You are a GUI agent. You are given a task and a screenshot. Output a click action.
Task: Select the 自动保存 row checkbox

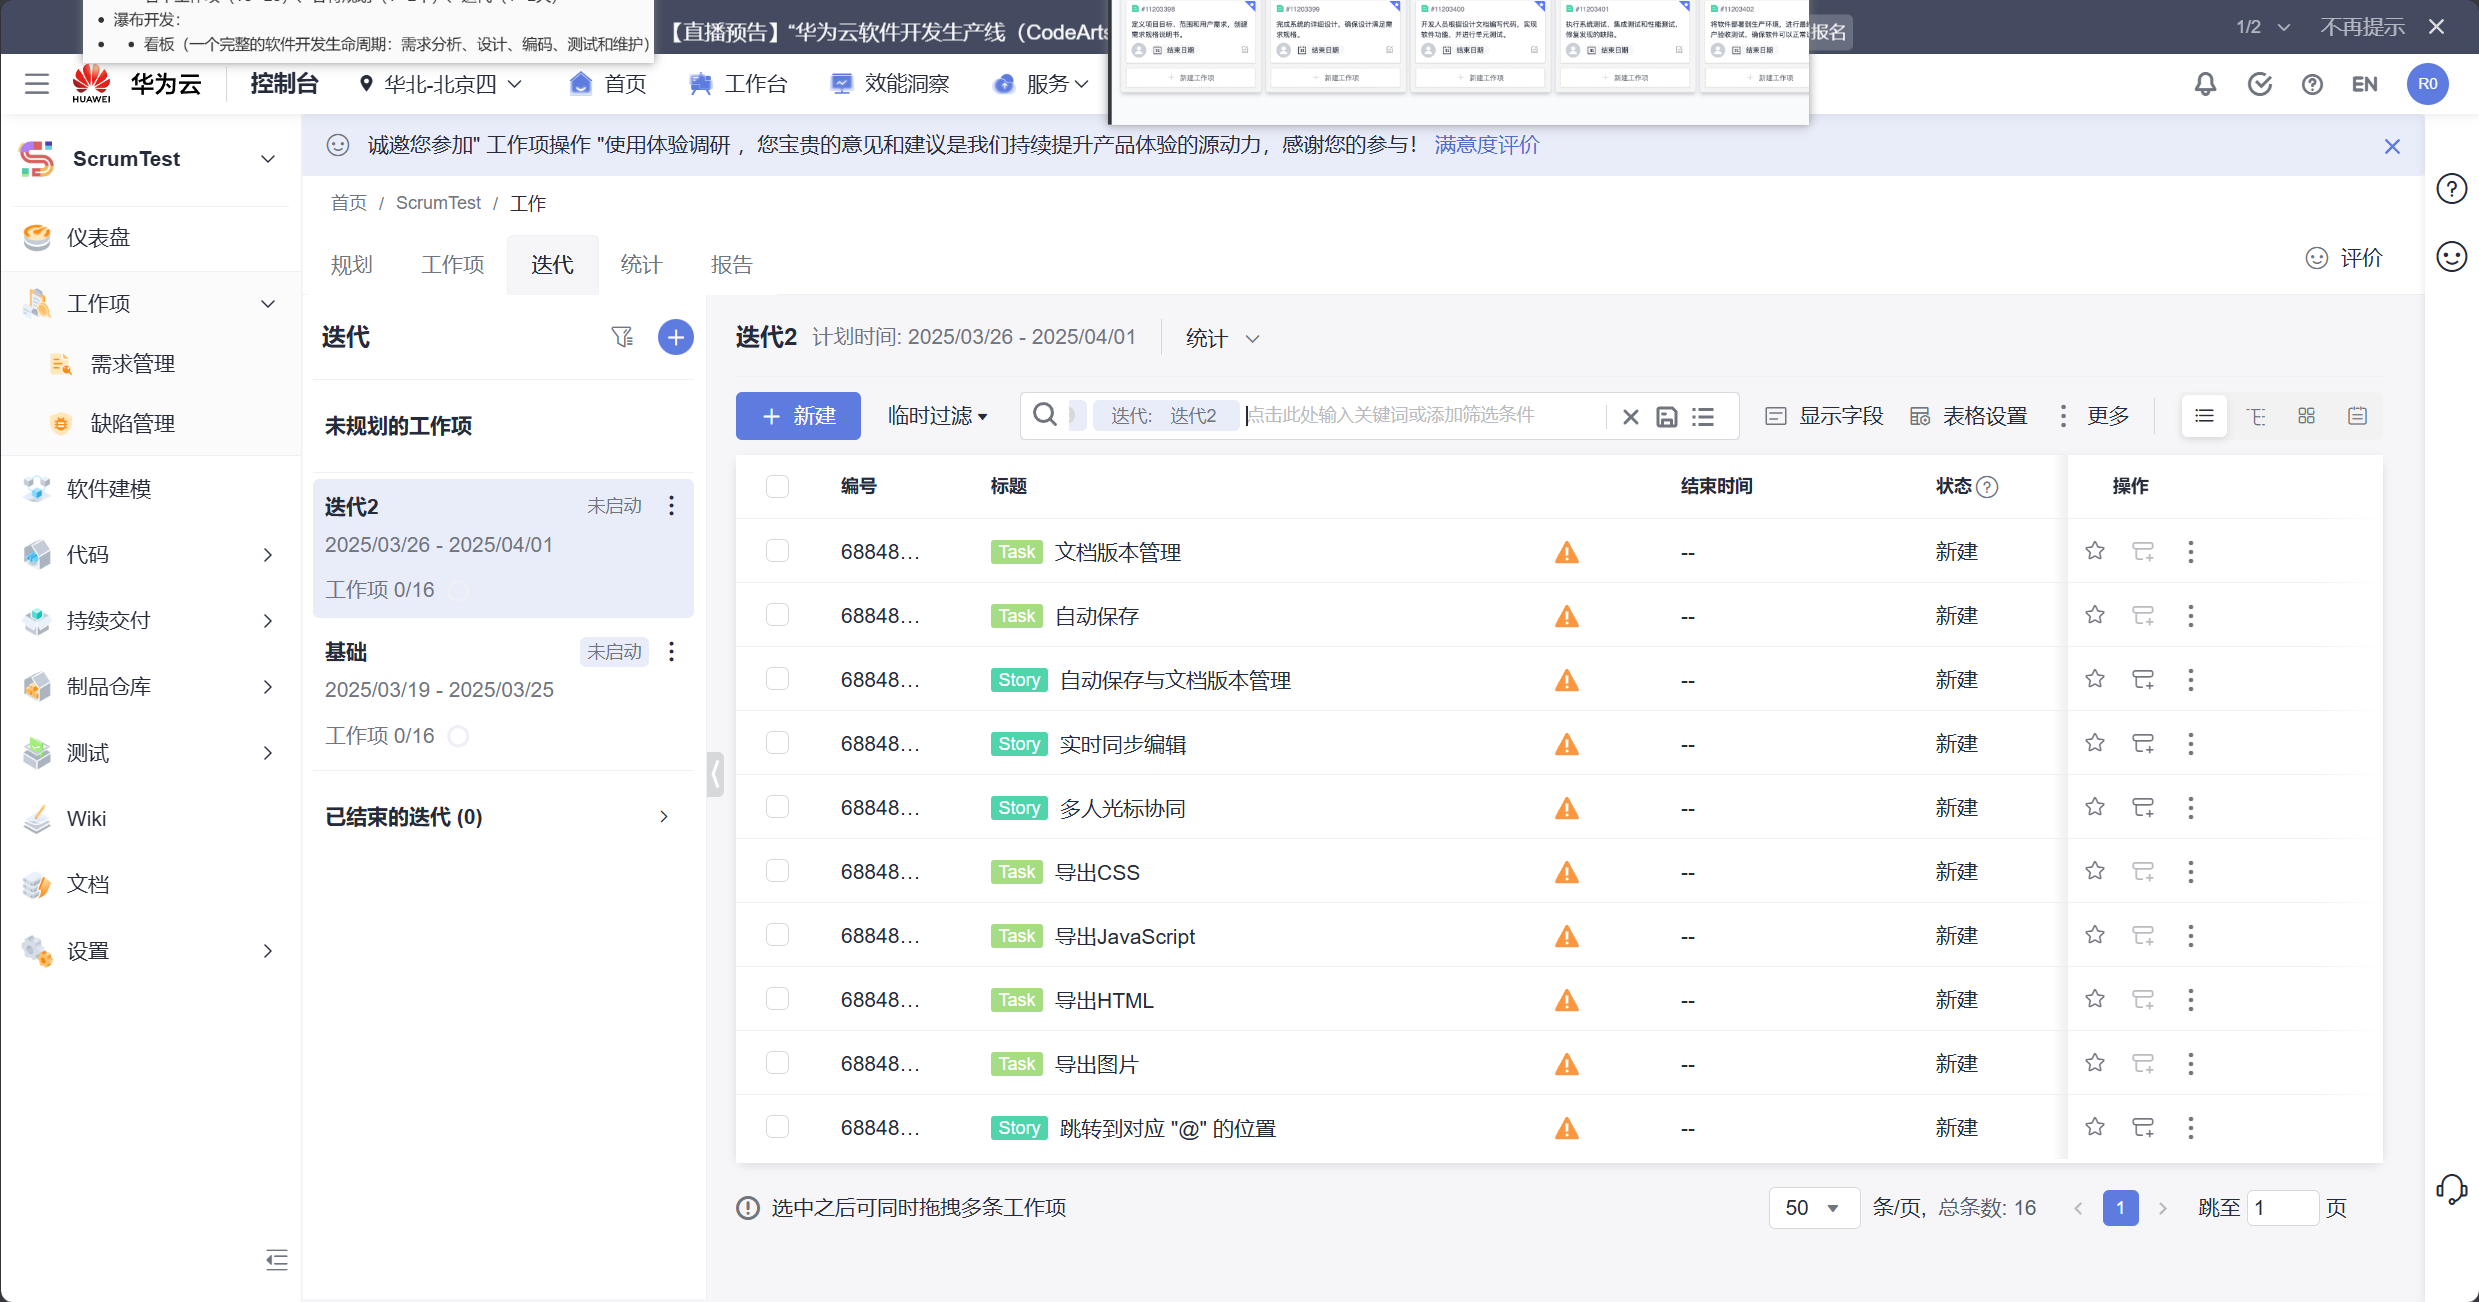777,615
